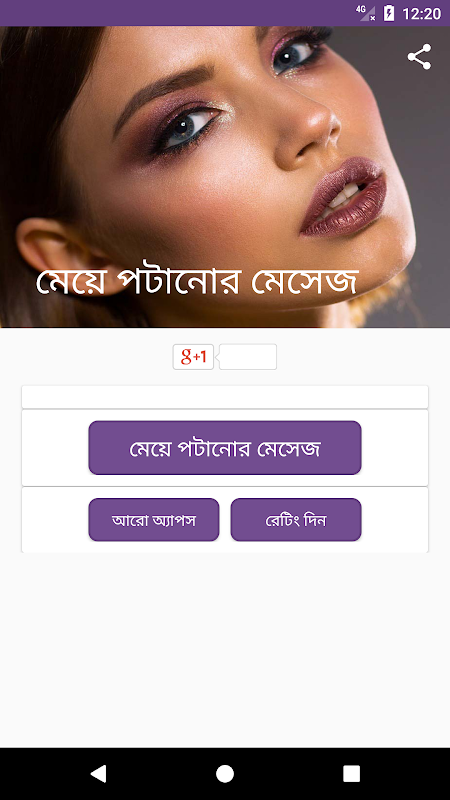450x800 pixels.
Task: Tap the share icon on header image
Action: [419, 57]
